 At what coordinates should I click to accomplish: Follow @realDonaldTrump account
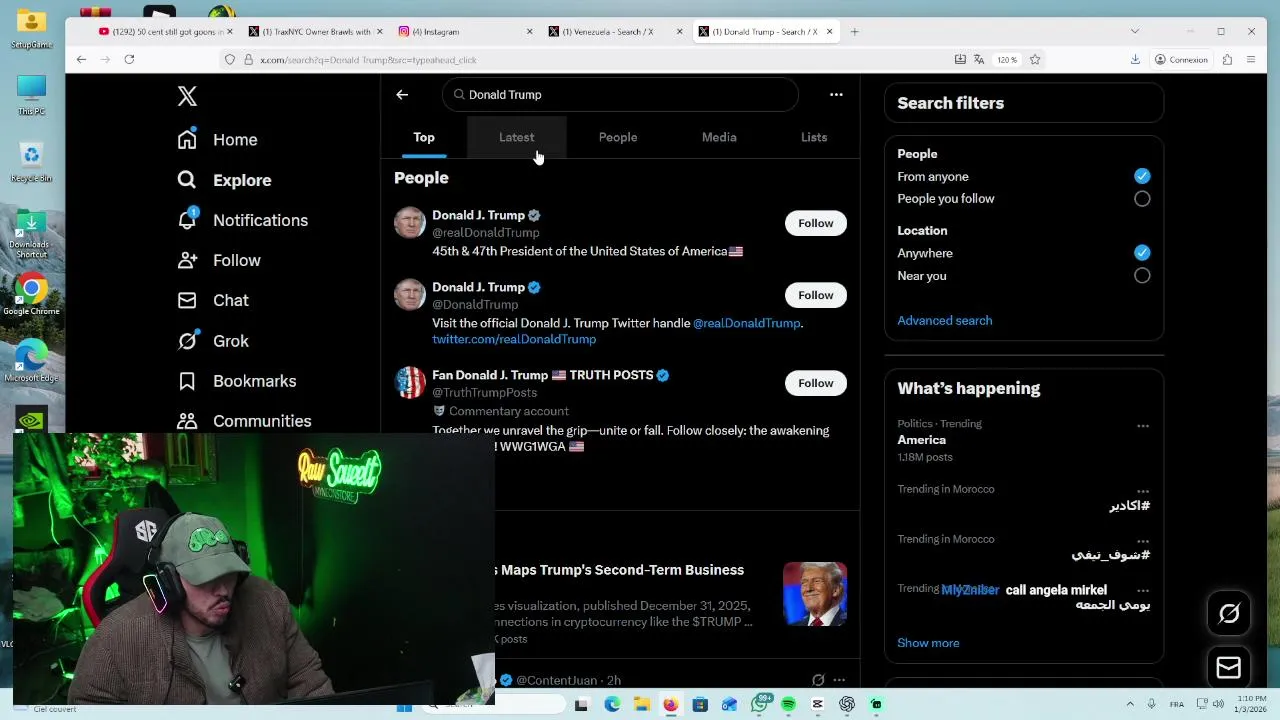(x=815, y=223)
